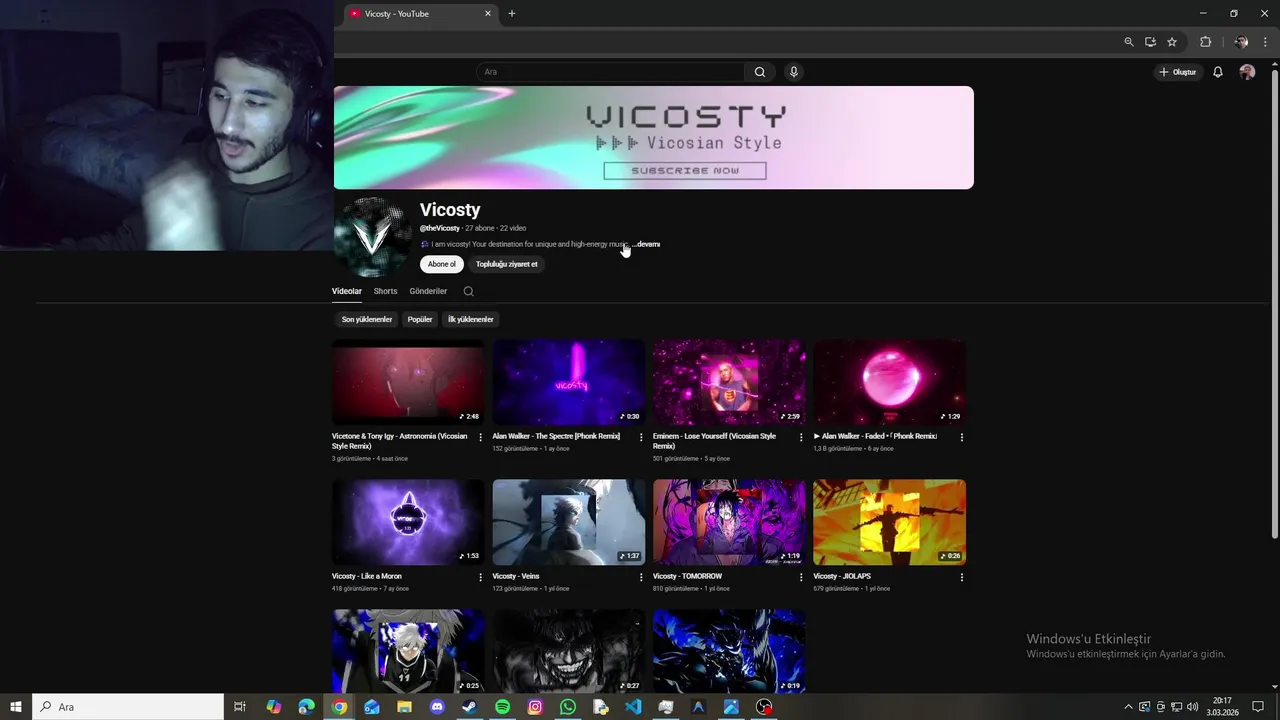Click Vicosty channel profile picture
1280x720 pixels.
click(x=371, y=237)
